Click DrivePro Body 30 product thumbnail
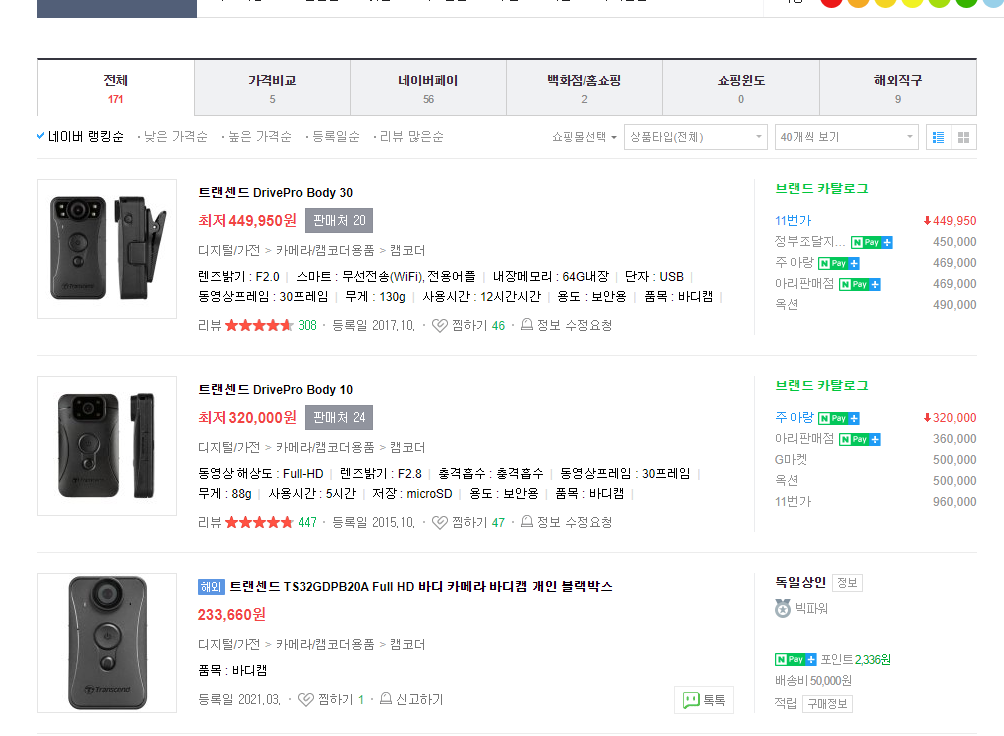Image resolution: width=1004 pixels, height=736 pixels. point(107,249)
